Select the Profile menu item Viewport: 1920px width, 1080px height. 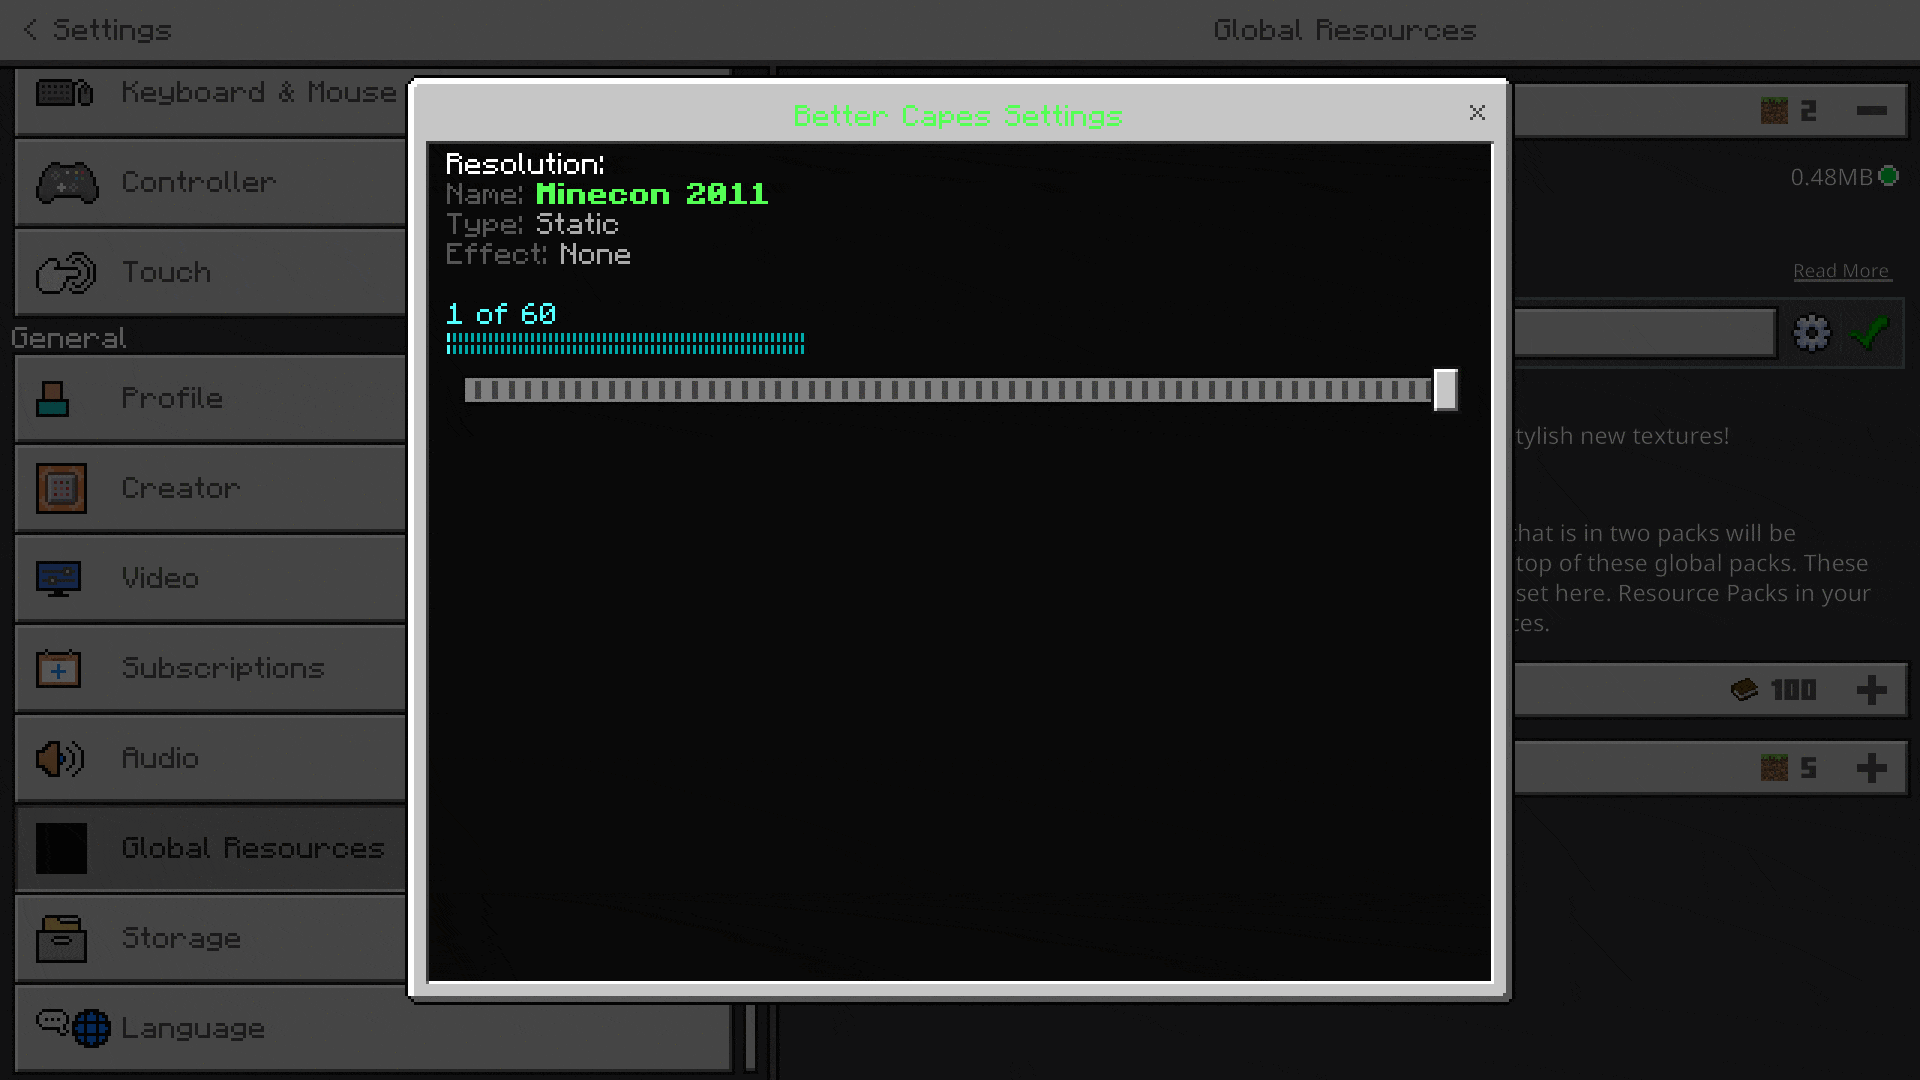[211, 398]
